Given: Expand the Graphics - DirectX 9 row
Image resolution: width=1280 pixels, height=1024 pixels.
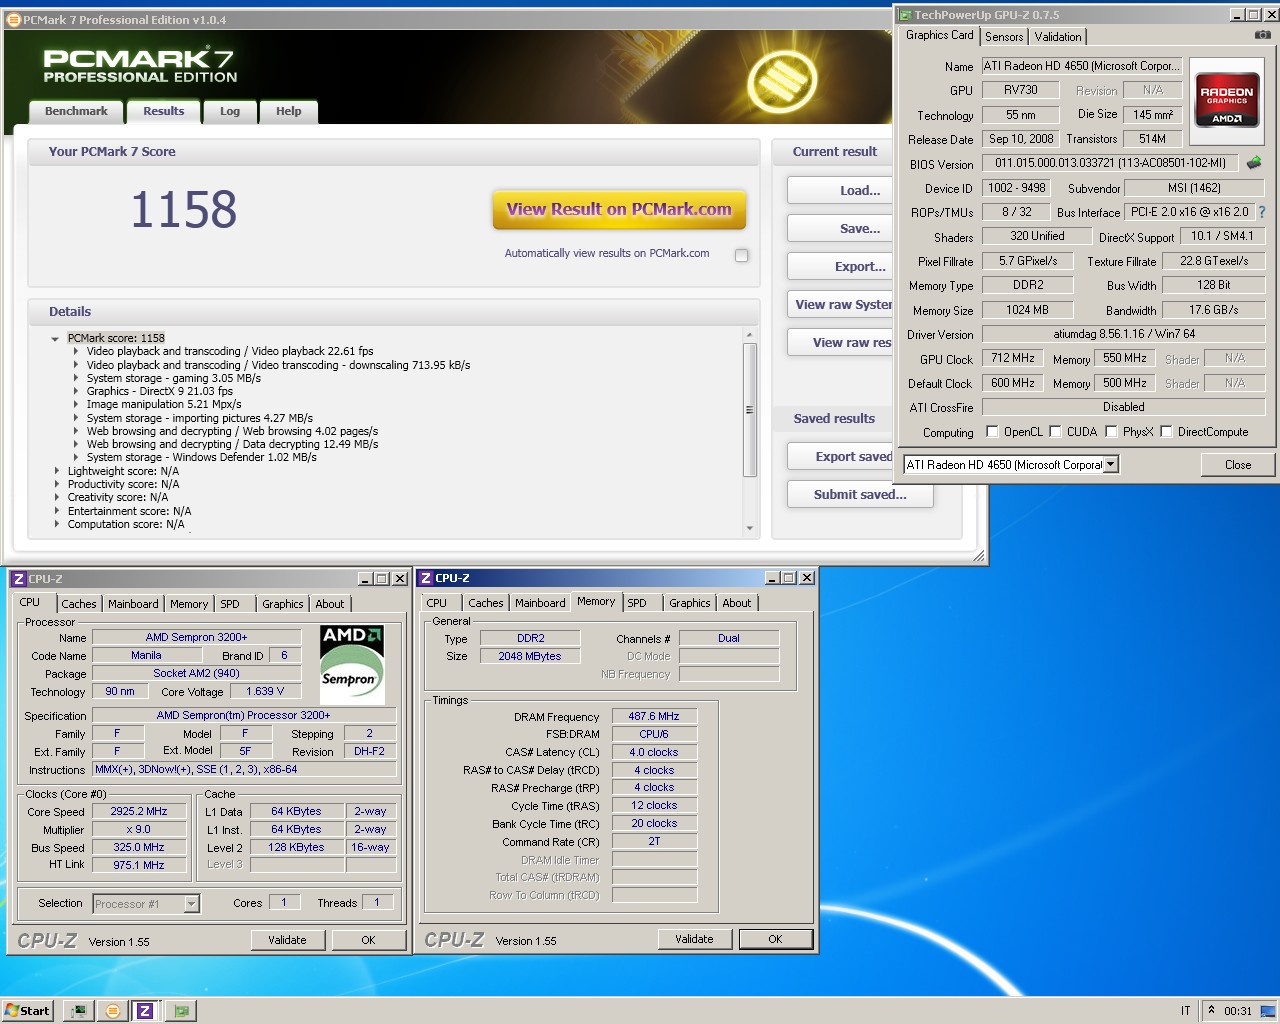Looking at the screenshot, I should click(x=75, y=391).
